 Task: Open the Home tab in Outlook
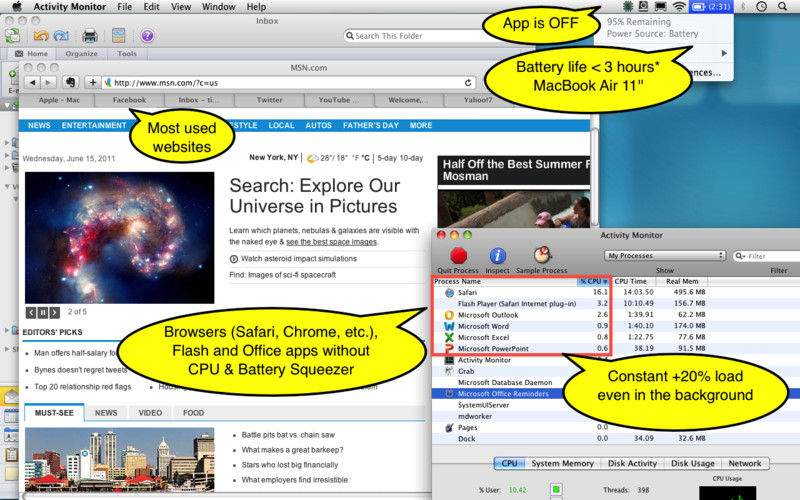[x=31, y=54]
